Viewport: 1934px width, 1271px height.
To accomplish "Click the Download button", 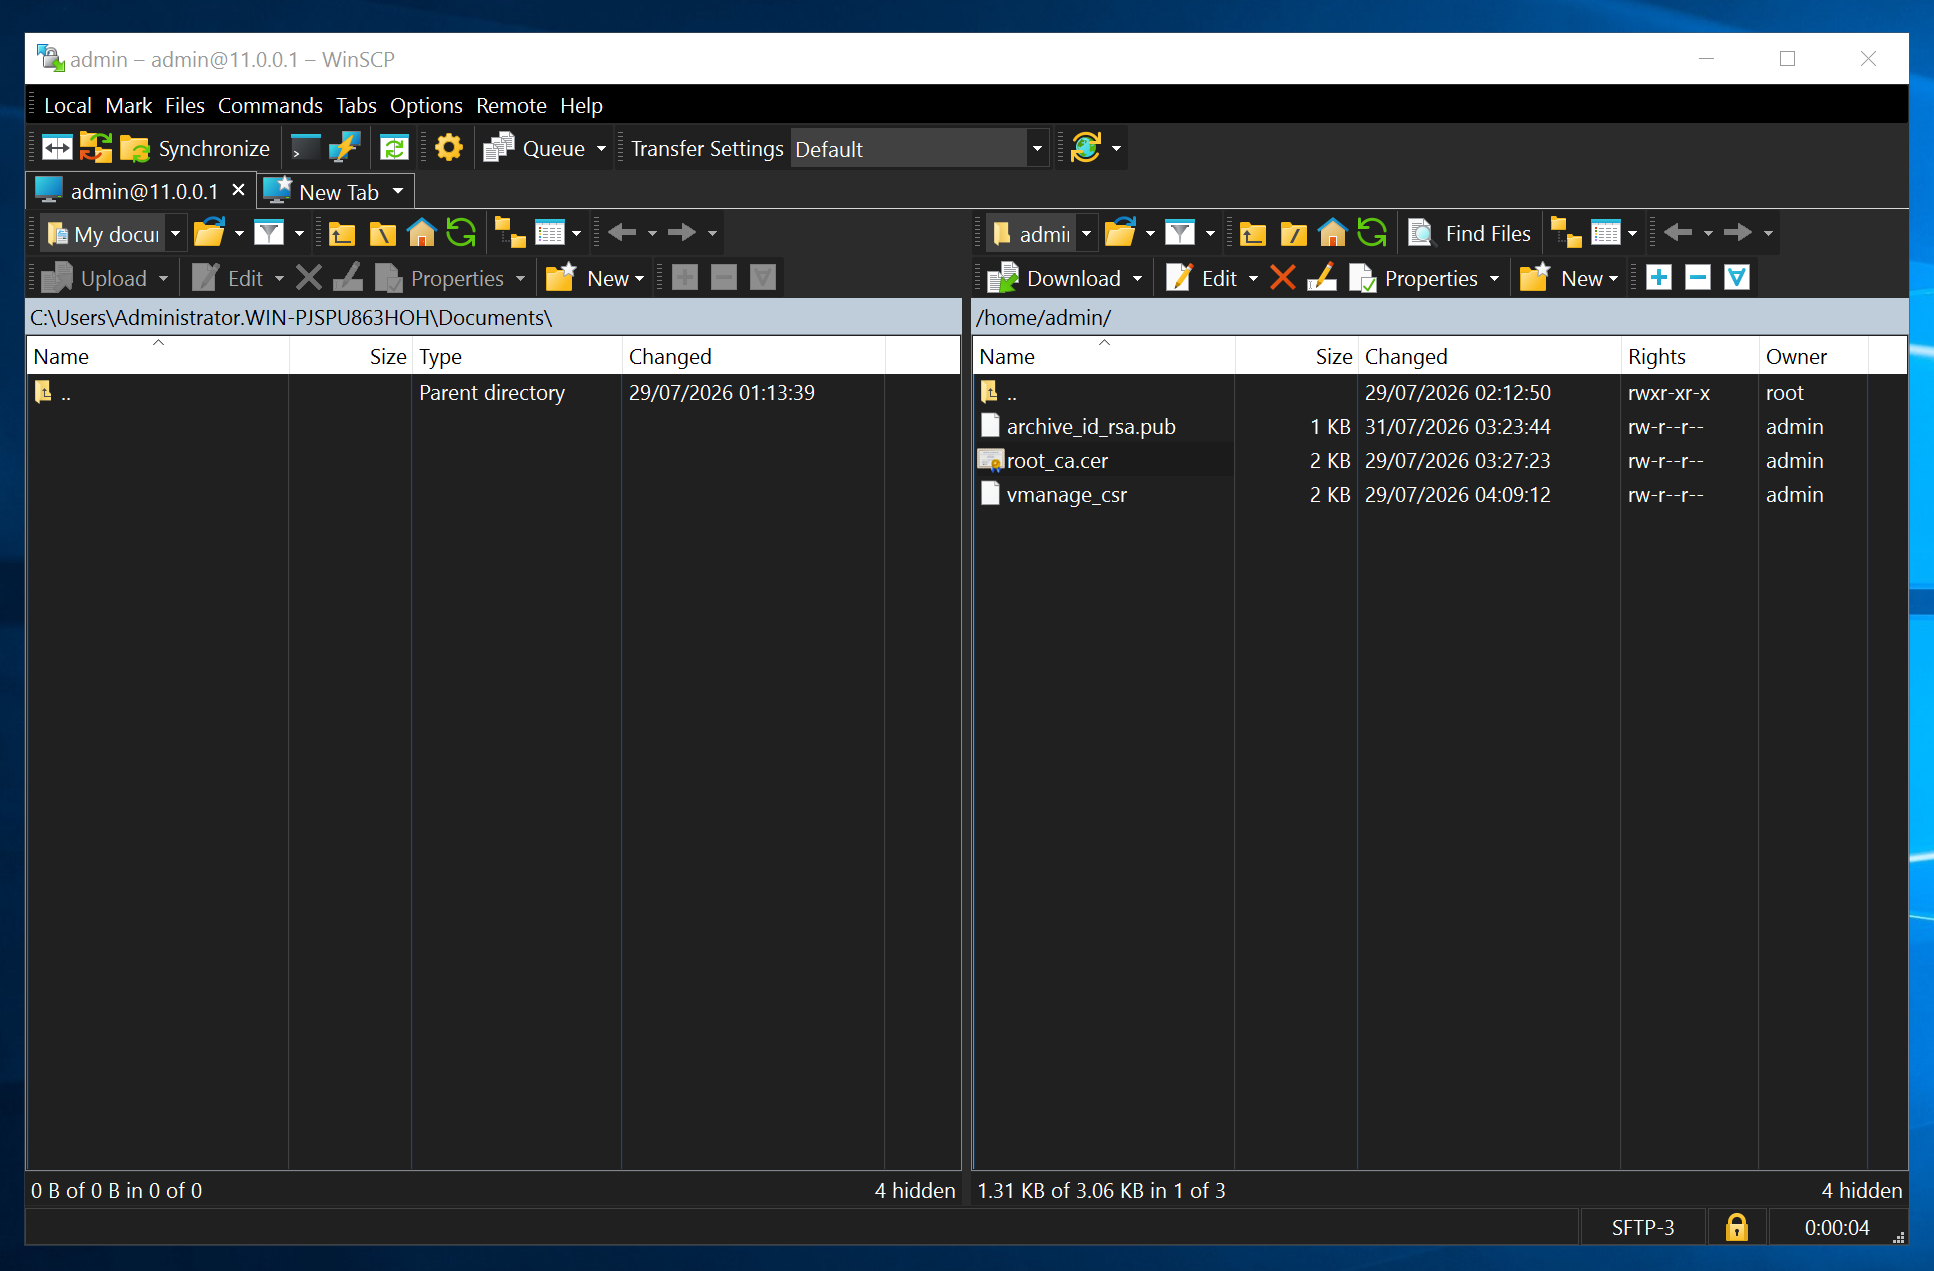I will (1055, 278).
